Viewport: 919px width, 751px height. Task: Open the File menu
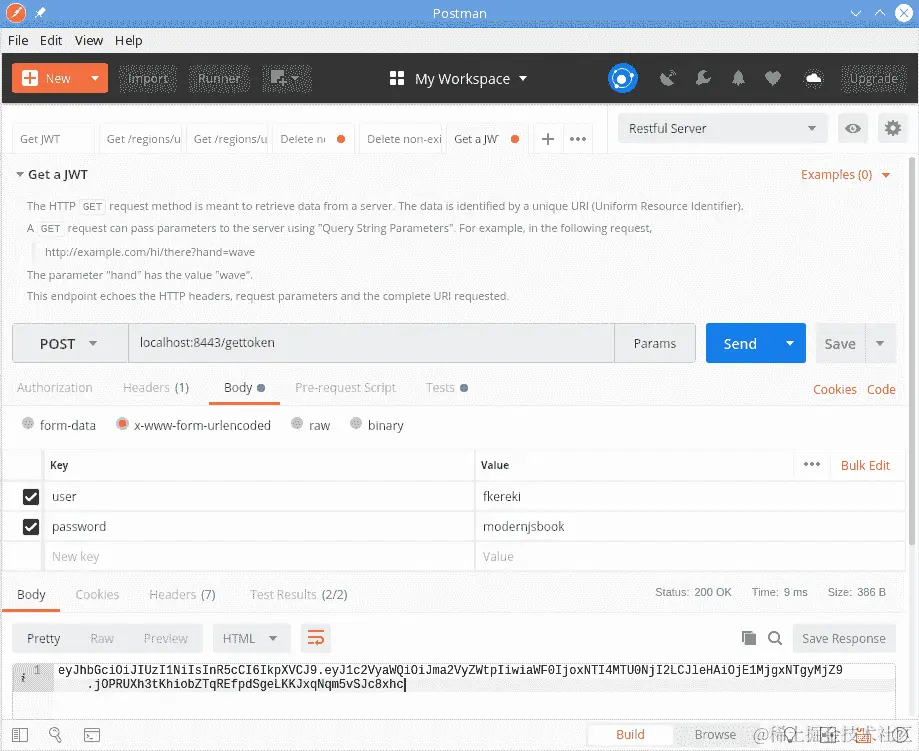pos(18,40)
